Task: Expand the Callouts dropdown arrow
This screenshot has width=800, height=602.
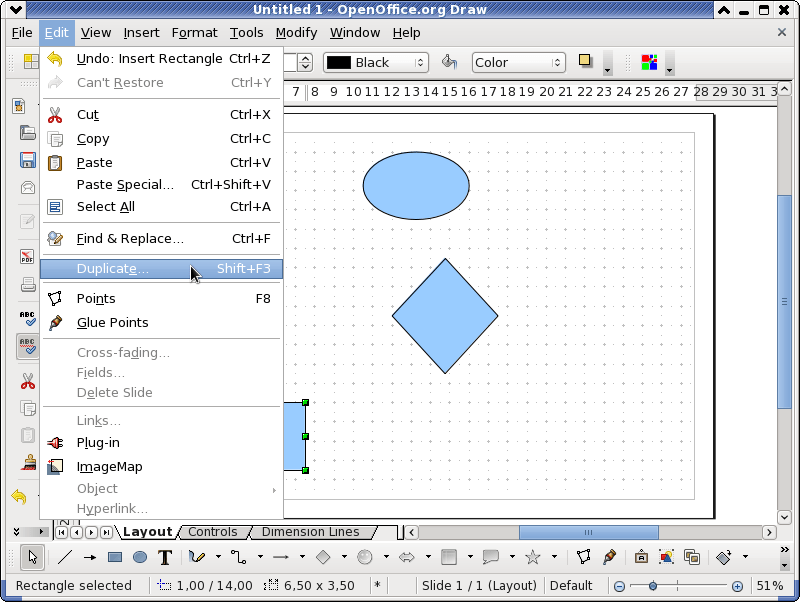Action: [512, 557]
